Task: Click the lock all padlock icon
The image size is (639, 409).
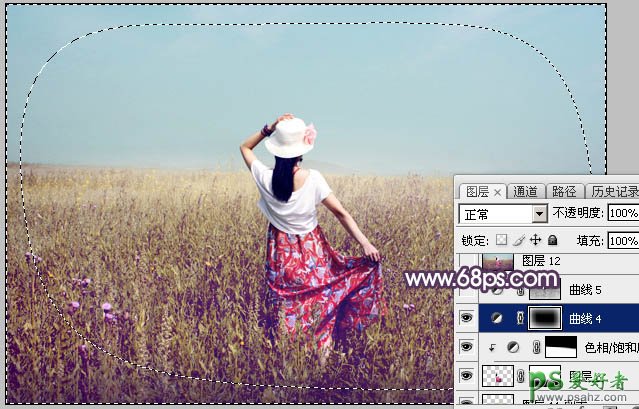Action: [x=551, y=240]
